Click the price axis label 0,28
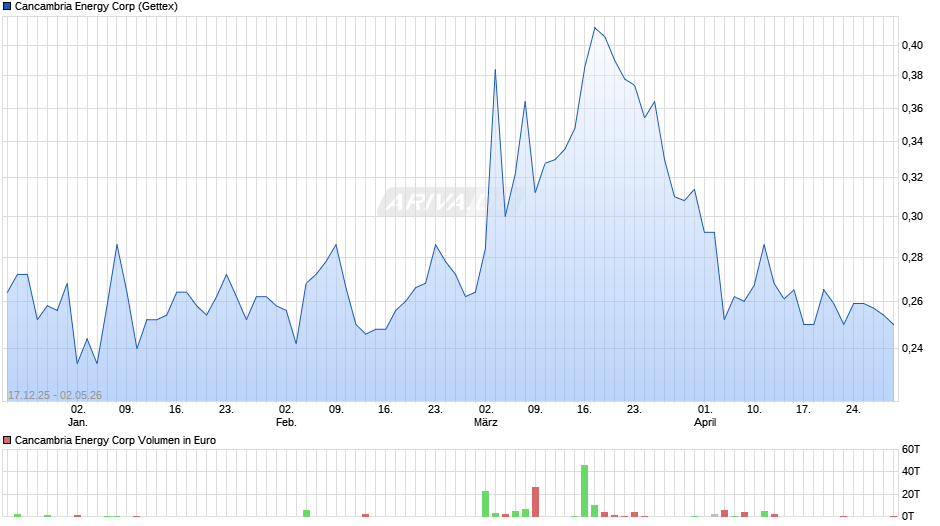Image resolution: width=940 pixels, height=526 pixels. [x=912, y=257]
